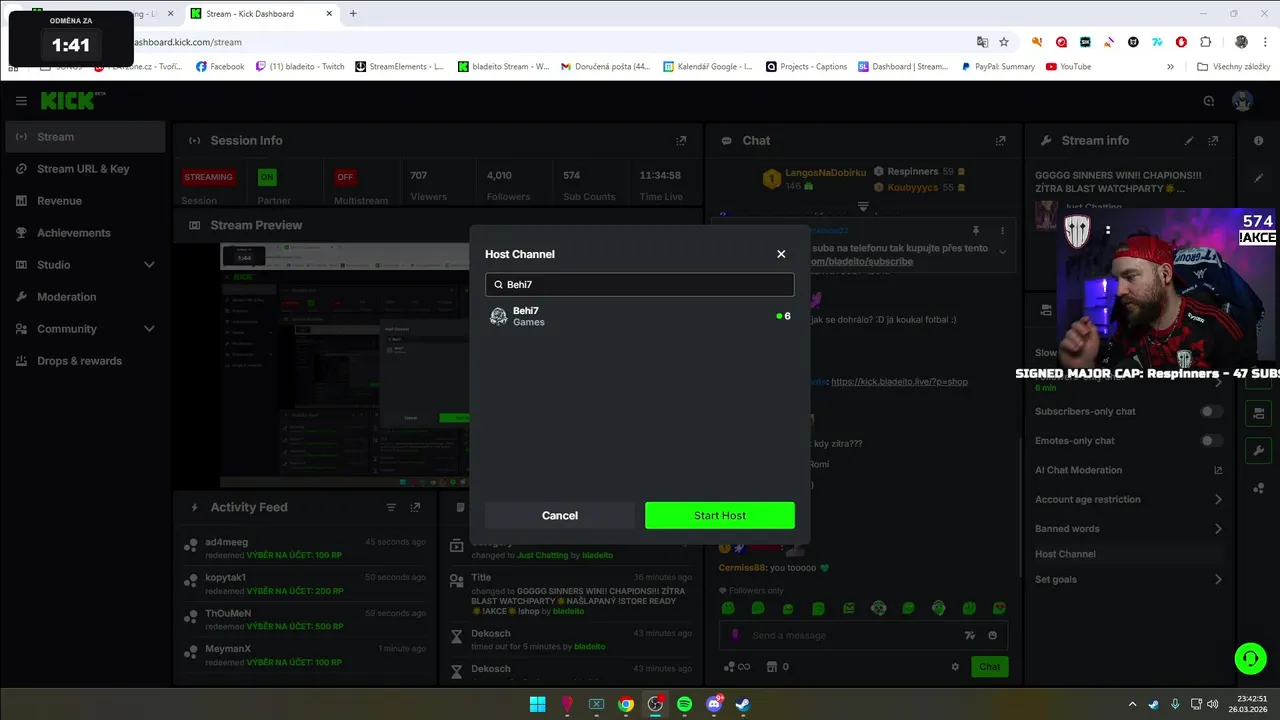Click the translate icon in chat input
Screen dimensions: 1280x720
(969, 635)
